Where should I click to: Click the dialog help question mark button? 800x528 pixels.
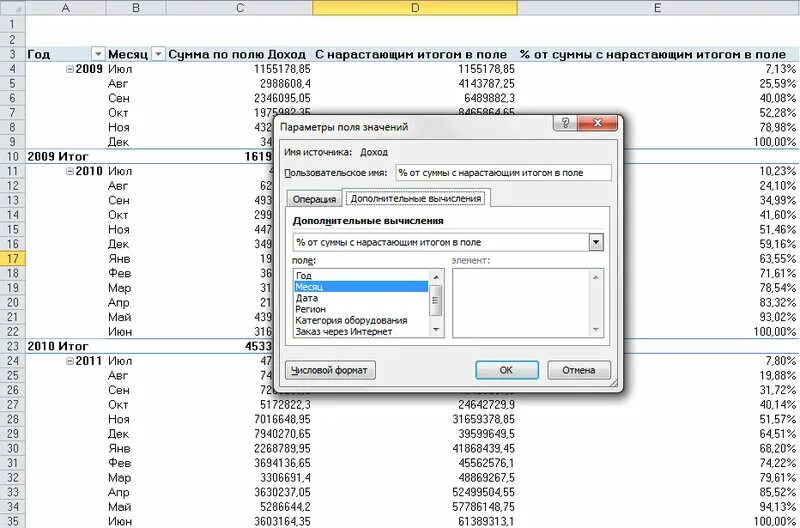click(565, 123)
